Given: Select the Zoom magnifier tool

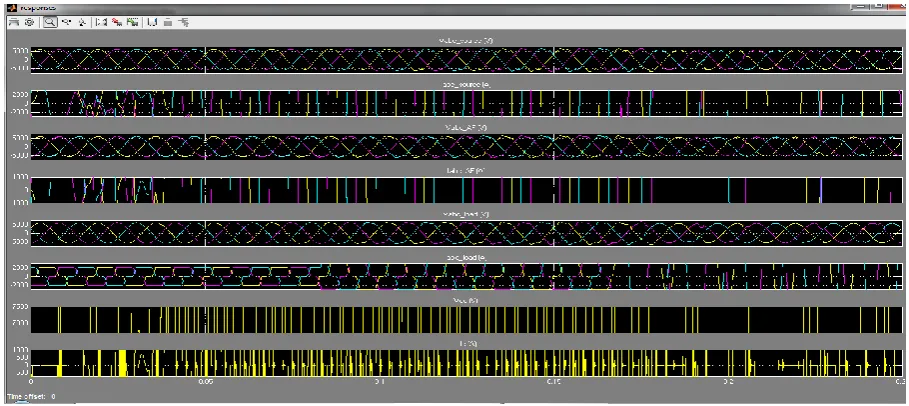Looking at the screenshot, I should click(50, 22).
